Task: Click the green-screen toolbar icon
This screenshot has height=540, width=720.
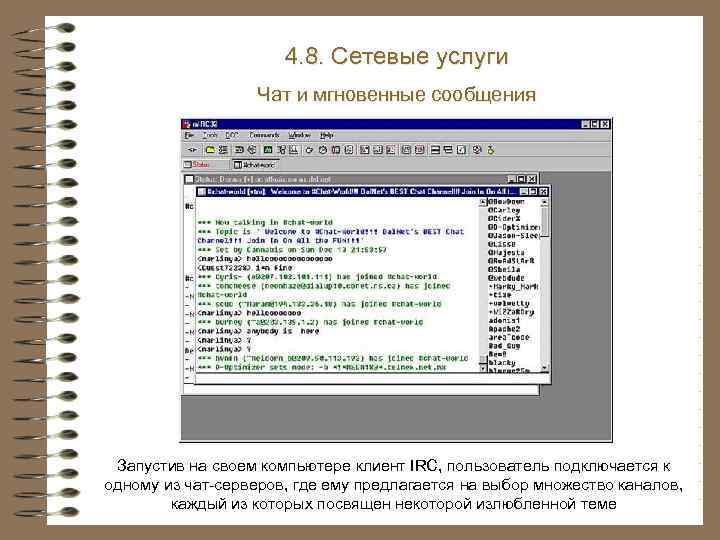Action: click(x=268, y=150)
